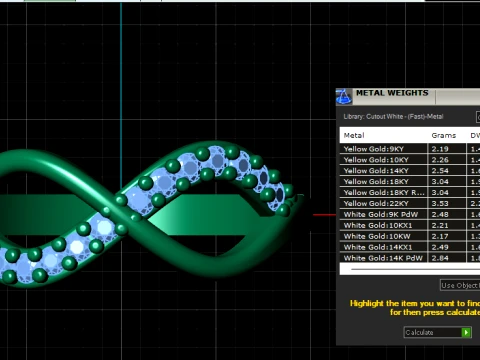This screenshot has width=480, height=360.
Task: Select the White Gold:10KW row
Action: [410, 236]
